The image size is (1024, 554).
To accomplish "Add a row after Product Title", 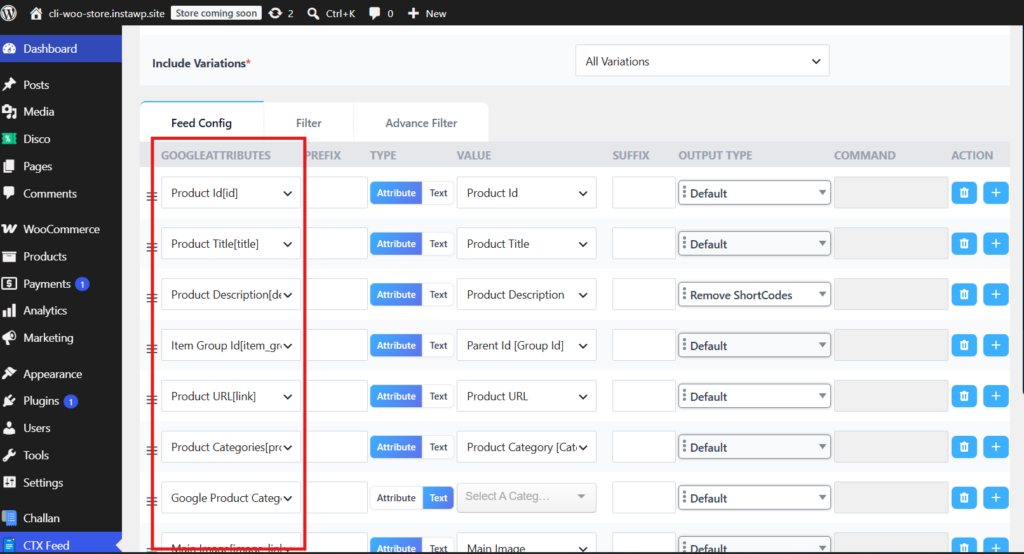I will point(996,244).
